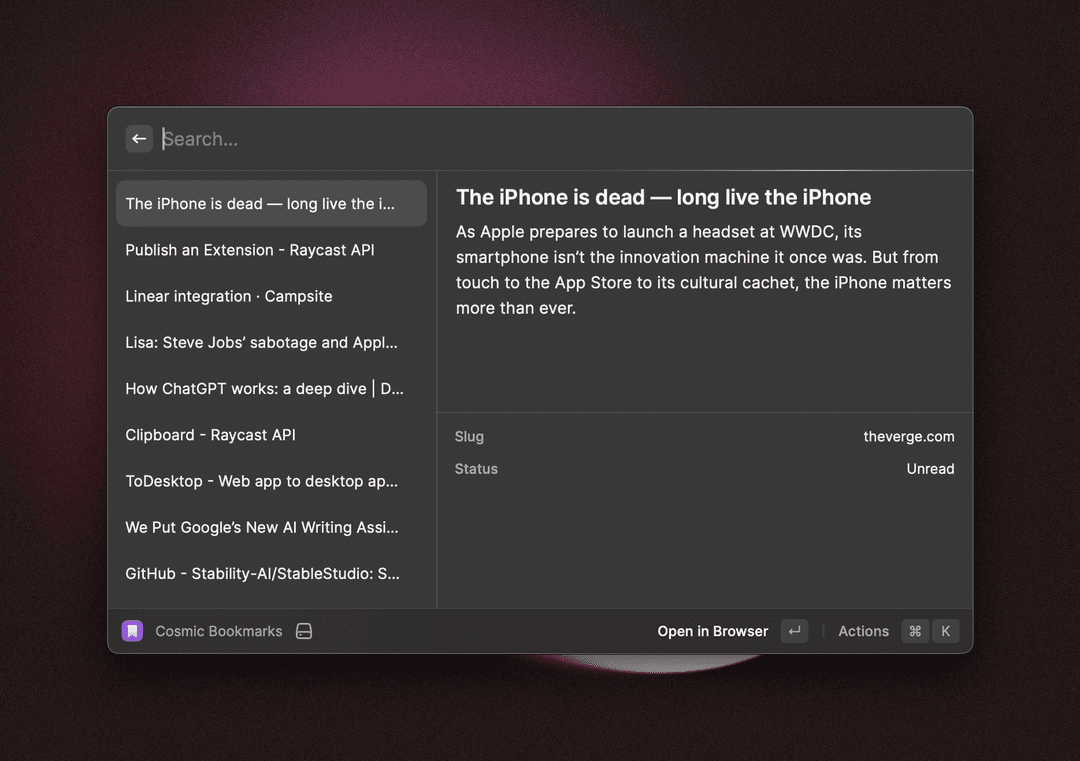Pick the "Clipboard - Raycast API" bookmark

[x=271, y=435]
